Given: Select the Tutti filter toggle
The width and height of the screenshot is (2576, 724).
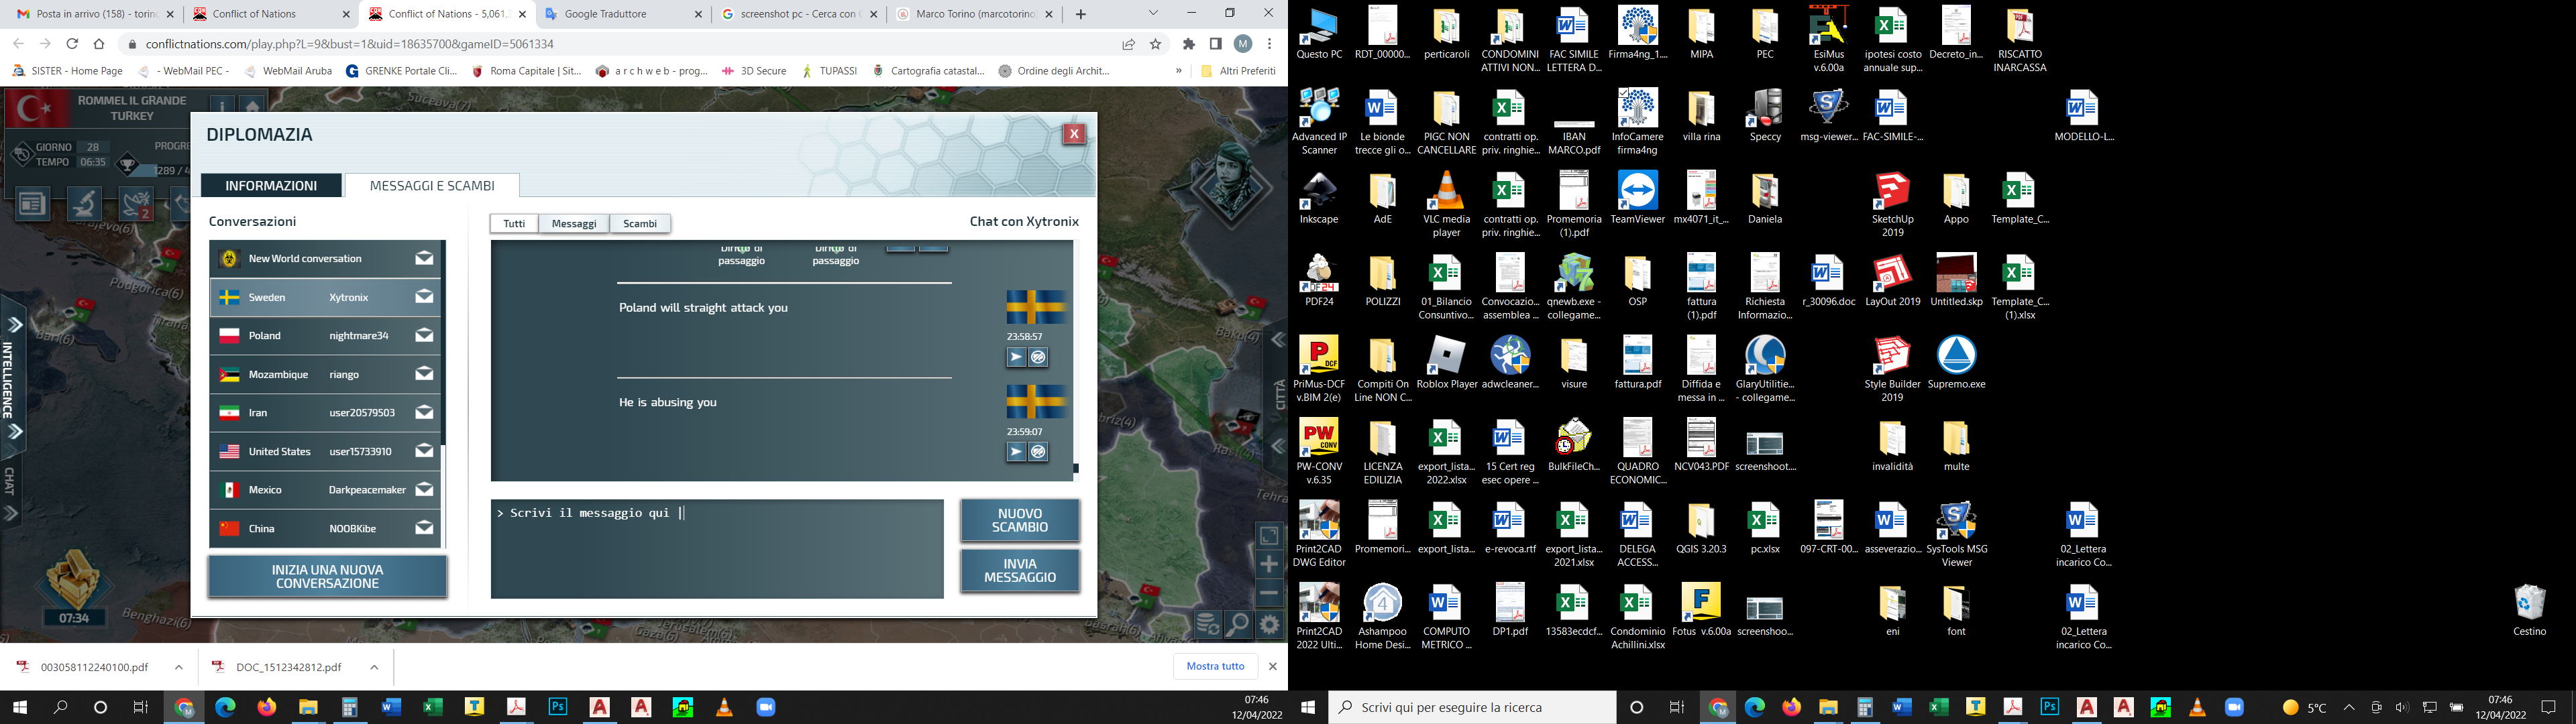Looking at the screenshot, I should point(514,224).
